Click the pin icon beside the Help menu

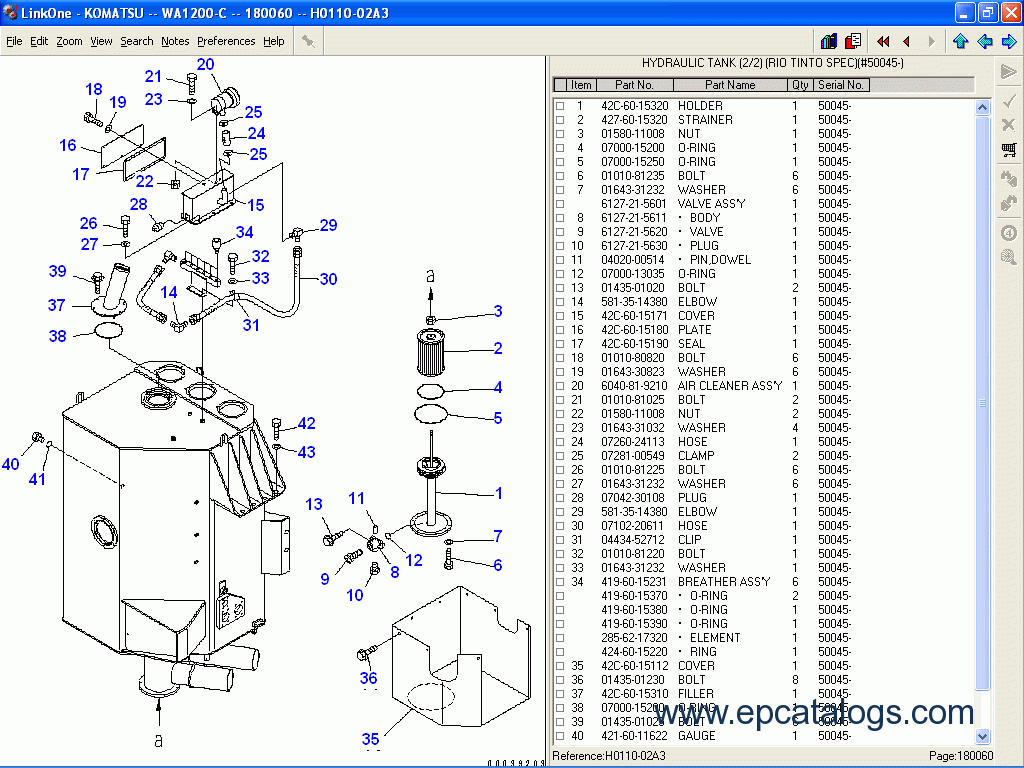(308, 42)
